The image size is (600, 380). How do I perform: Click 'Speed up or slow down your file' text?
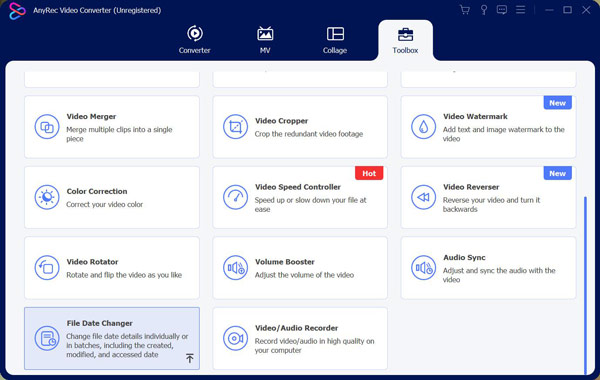(310, 204)
